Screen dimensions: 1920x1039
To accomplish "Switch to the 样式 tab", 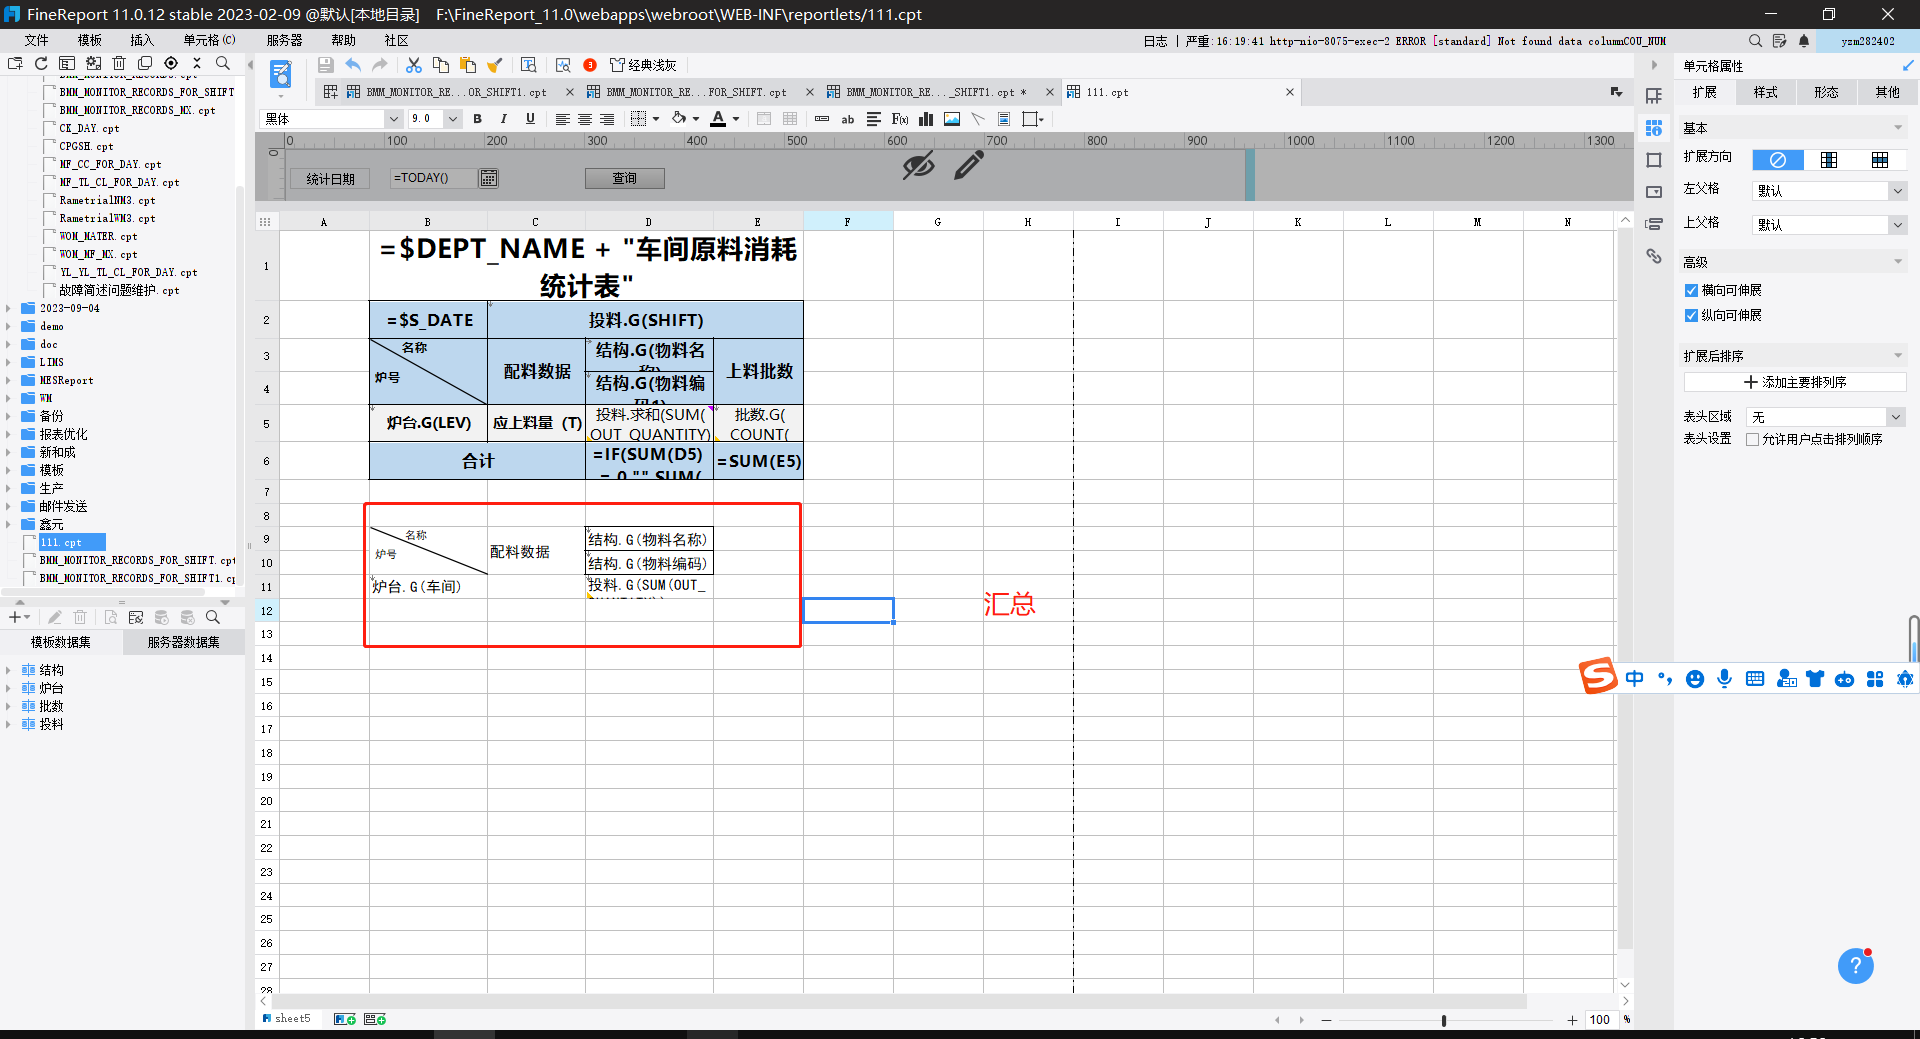I will 1765,92.
